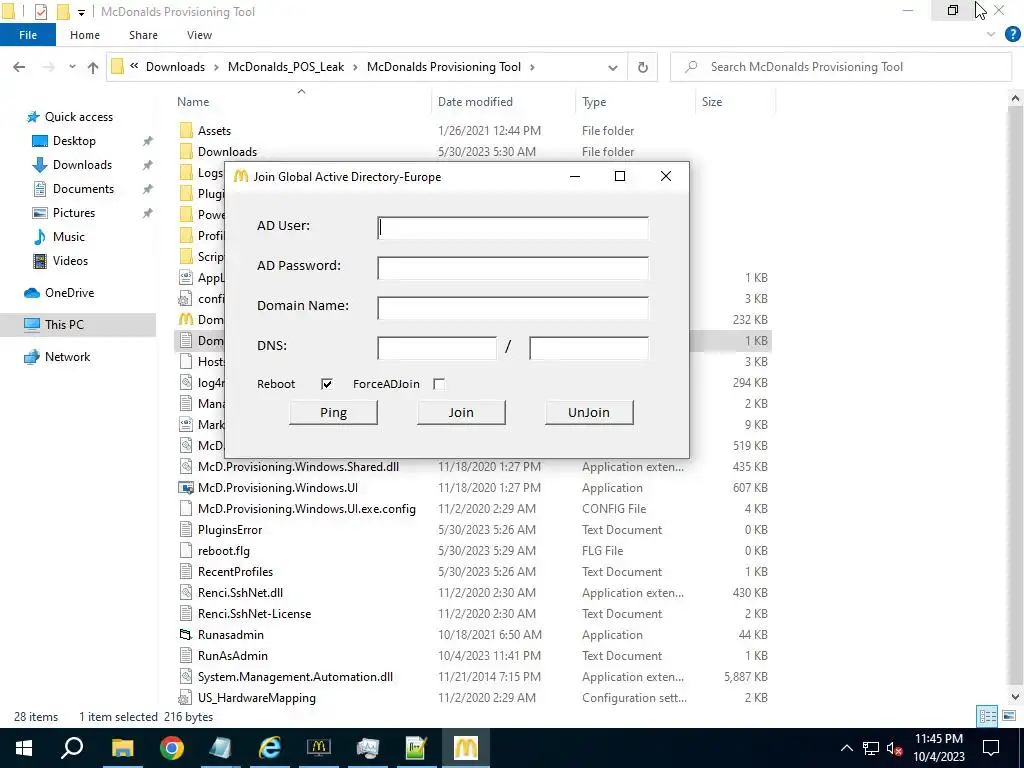Viewport: 1024px width, 768px height.
Task: Select the Runasadmin application icon
Action: (x=186, y=635)
